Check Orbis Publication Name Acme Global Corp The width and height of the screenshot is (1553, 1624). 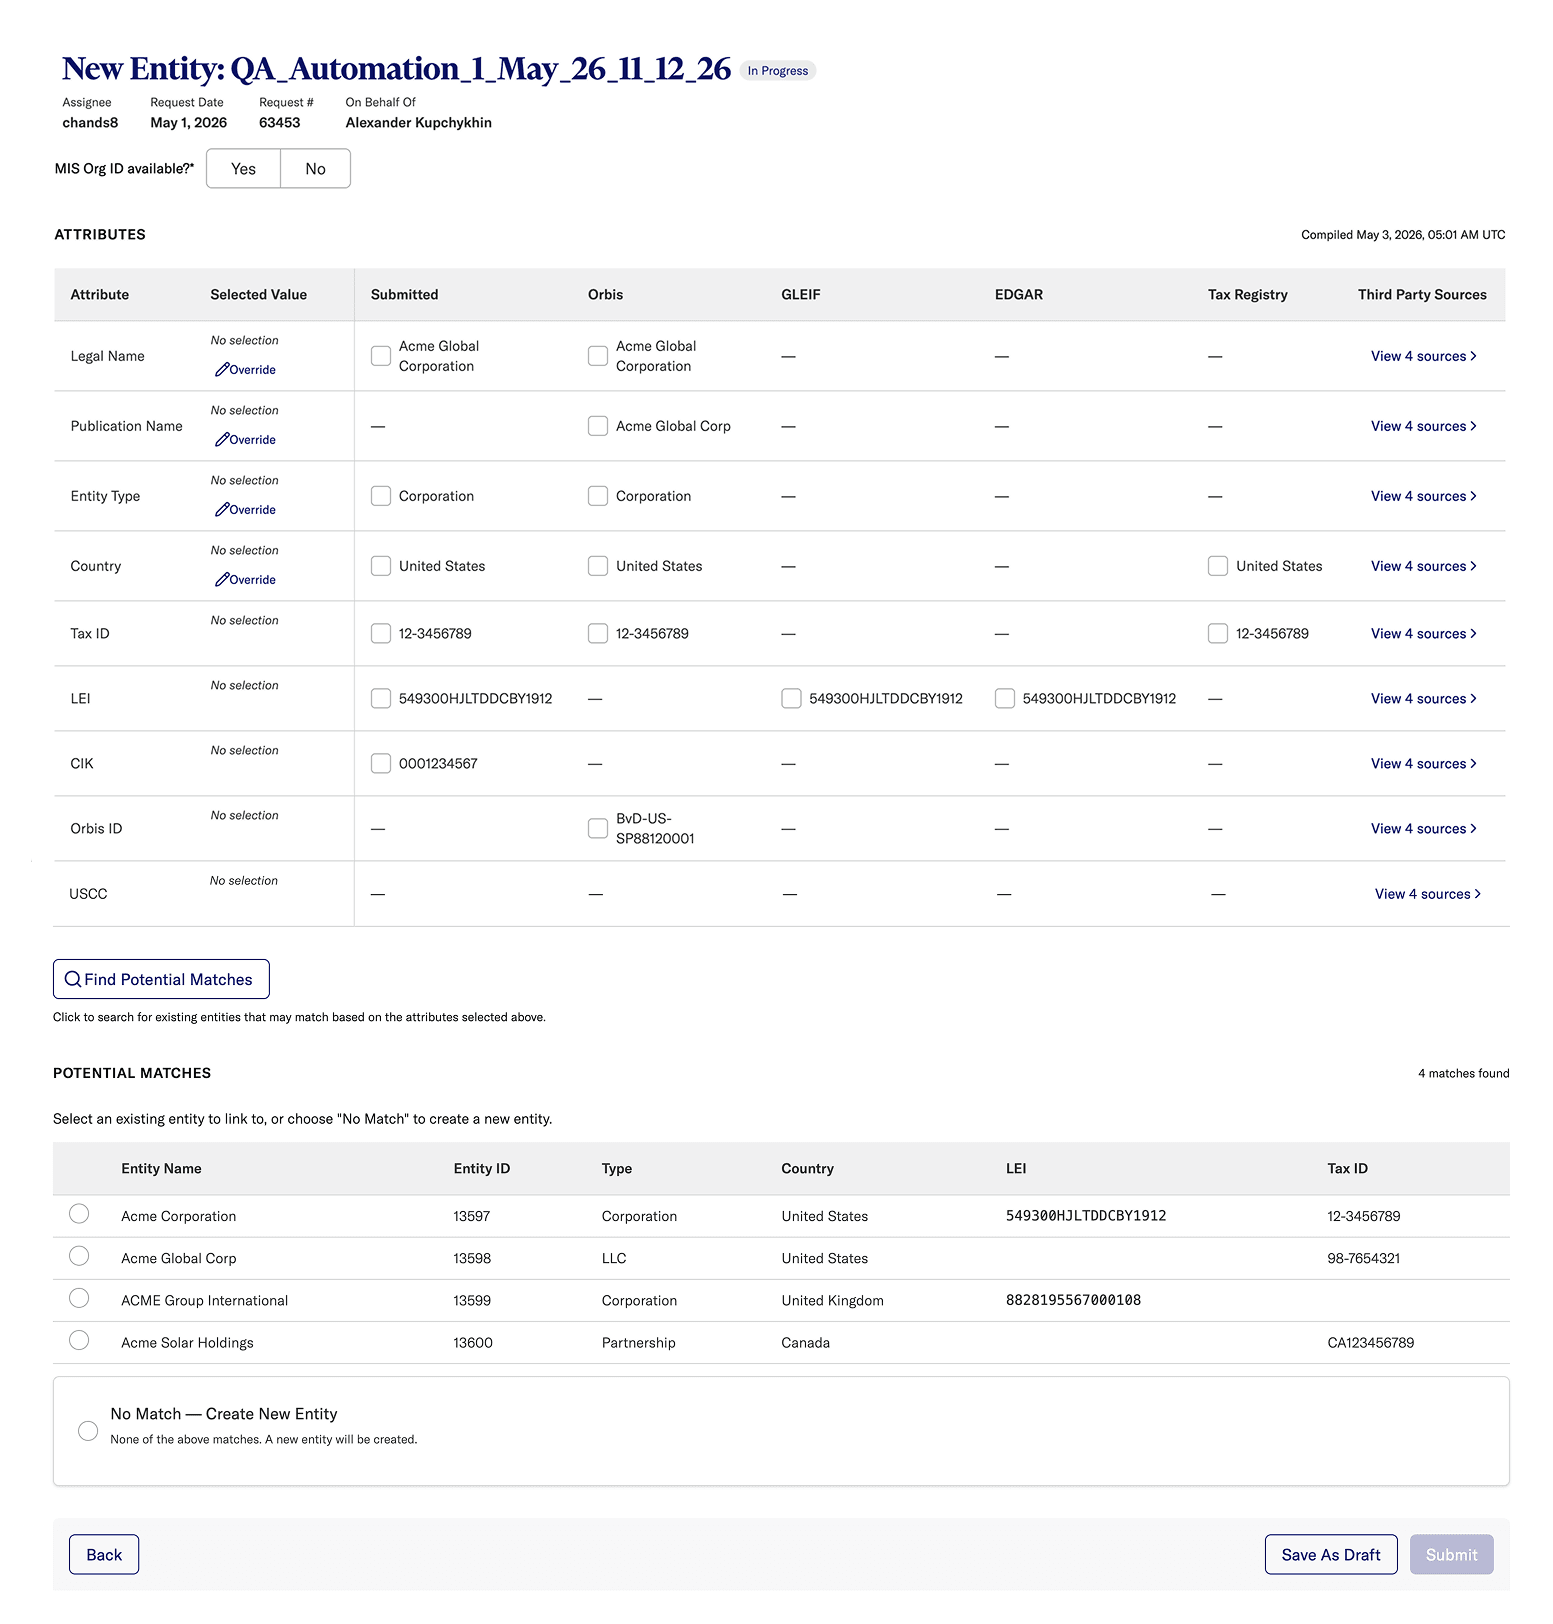598,426
